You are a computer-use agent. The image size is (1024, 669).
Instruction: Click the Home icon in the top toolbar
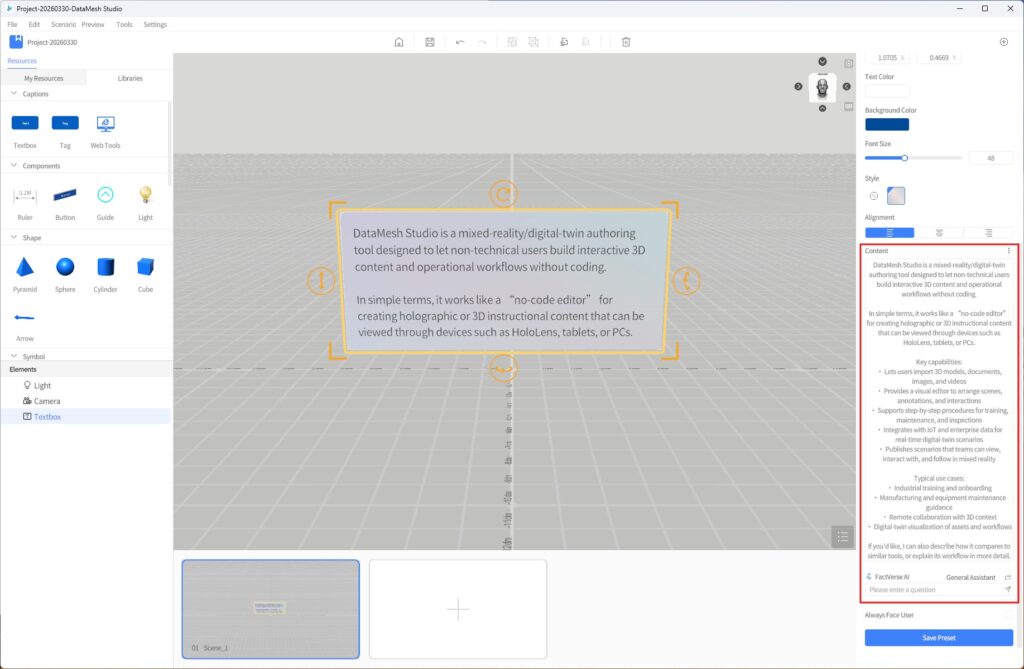pyautogui.click(x=399, y=42)
